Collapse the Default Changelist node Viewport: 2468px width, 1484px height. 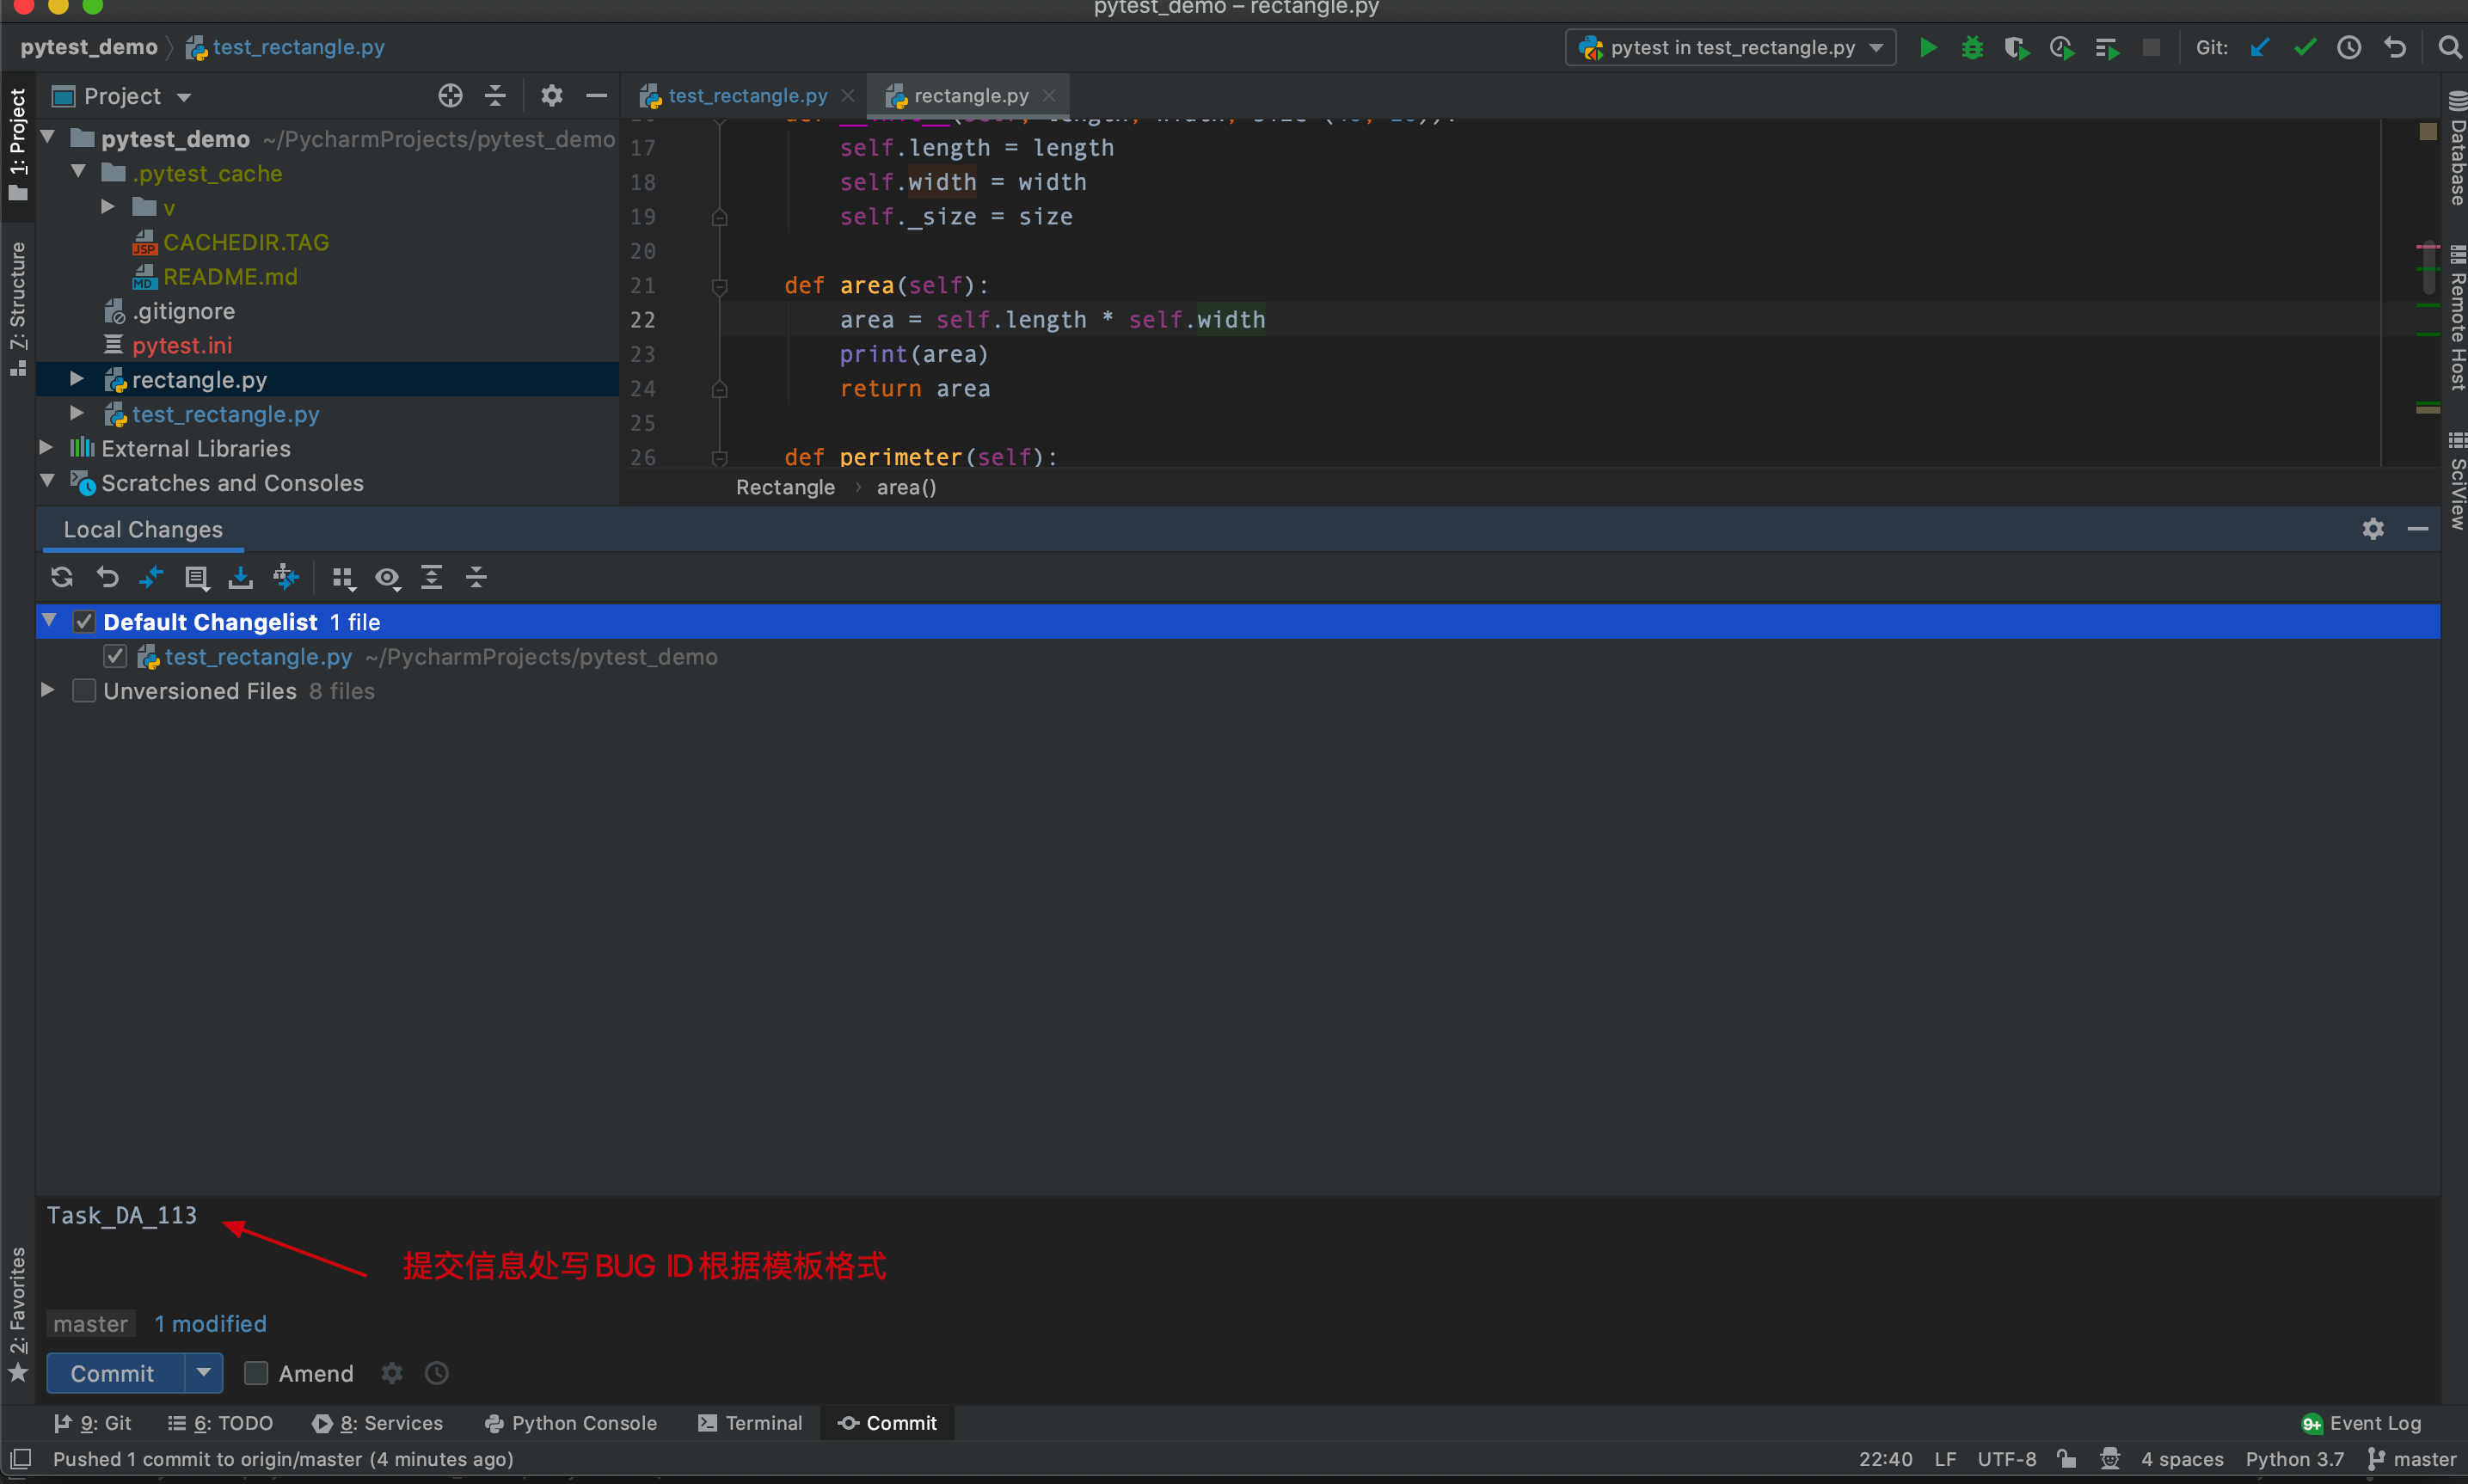point(48,621)
